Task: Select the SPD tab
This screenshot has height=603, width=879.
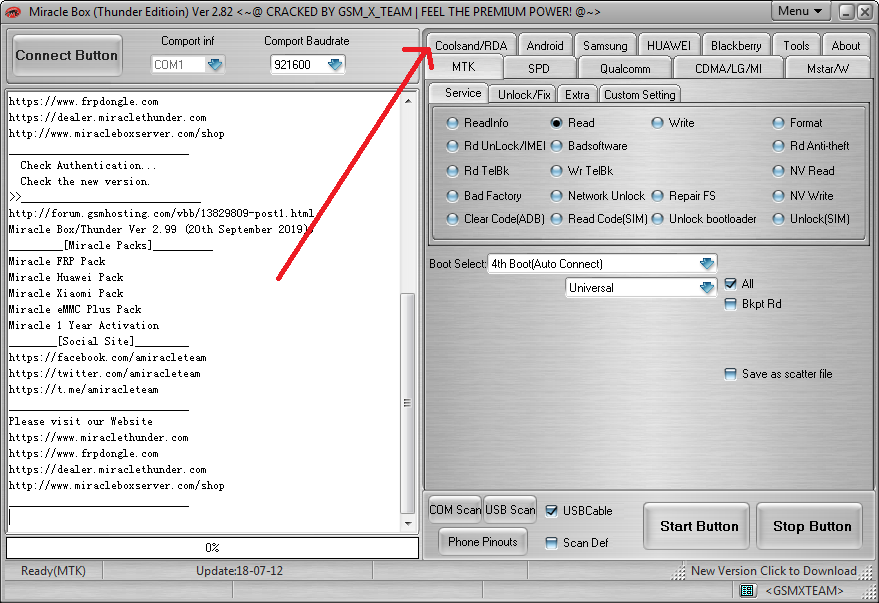Action: [x=539, y=68]
